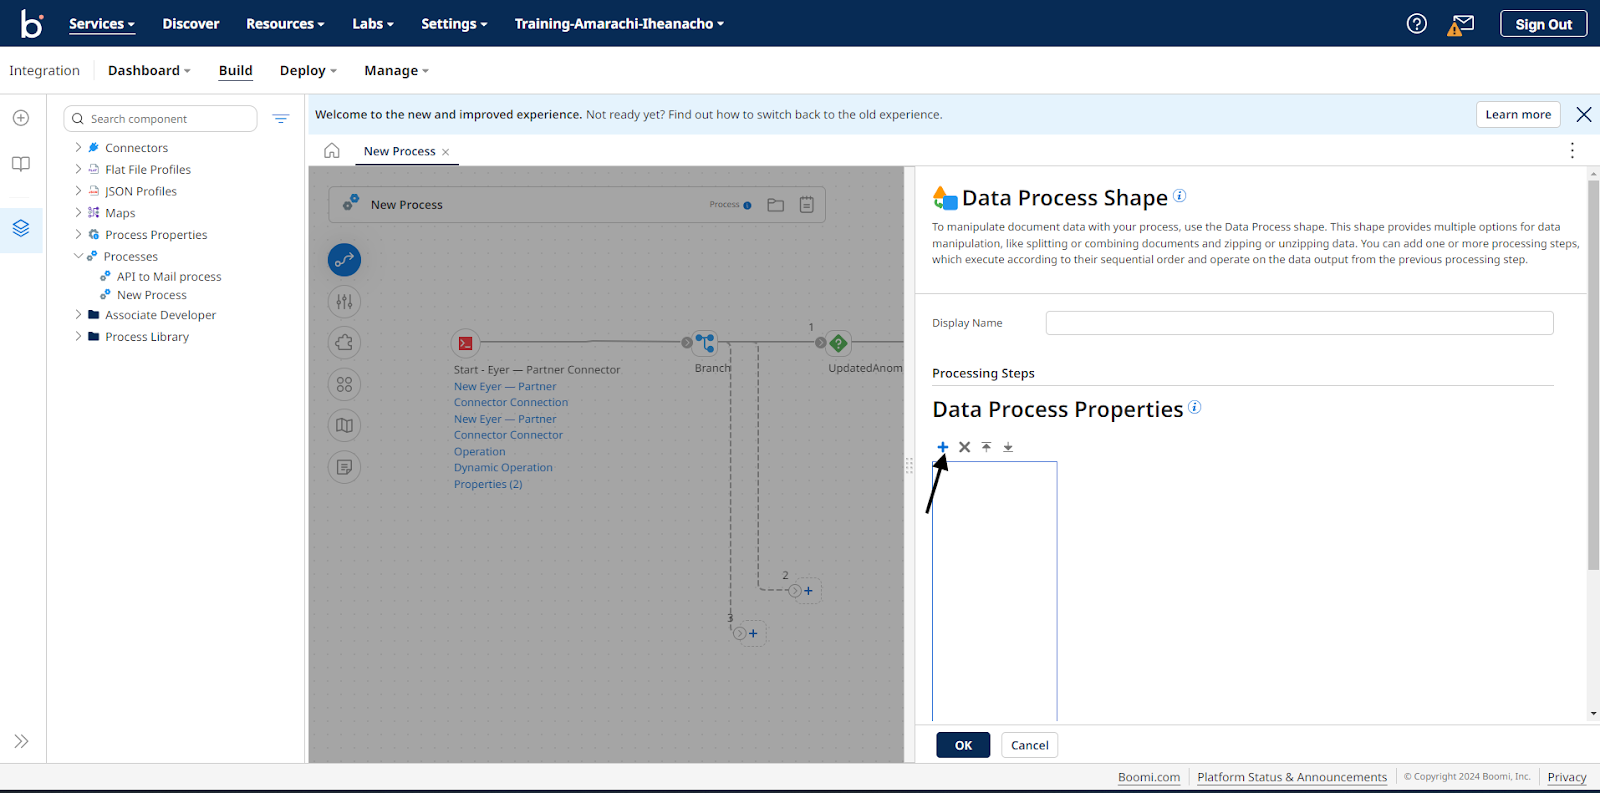Open the Deploy dropdown
This screenshot has height=793, width=1600.
point(308,71)
